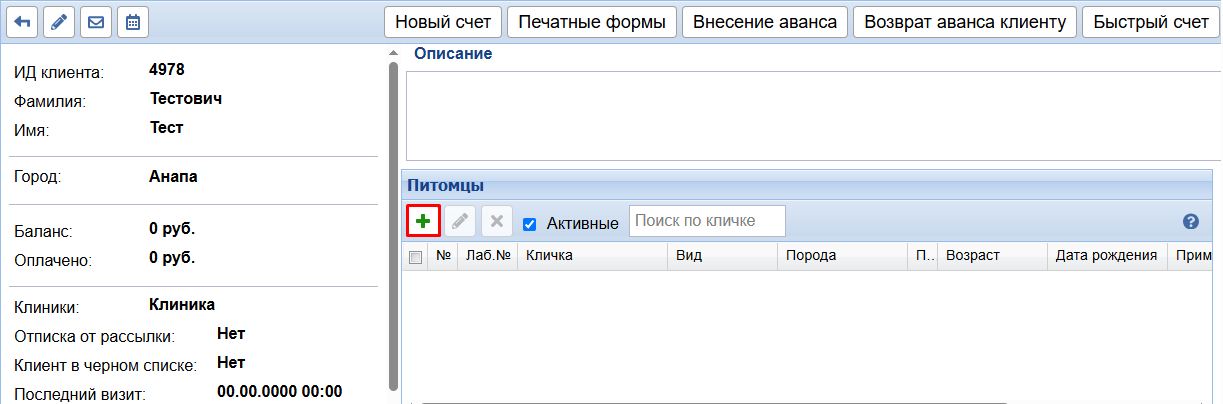The image size is (1223, 404).
Task: Click the Новый счет button
Action: pyautogui.click(x=443, y=22)
